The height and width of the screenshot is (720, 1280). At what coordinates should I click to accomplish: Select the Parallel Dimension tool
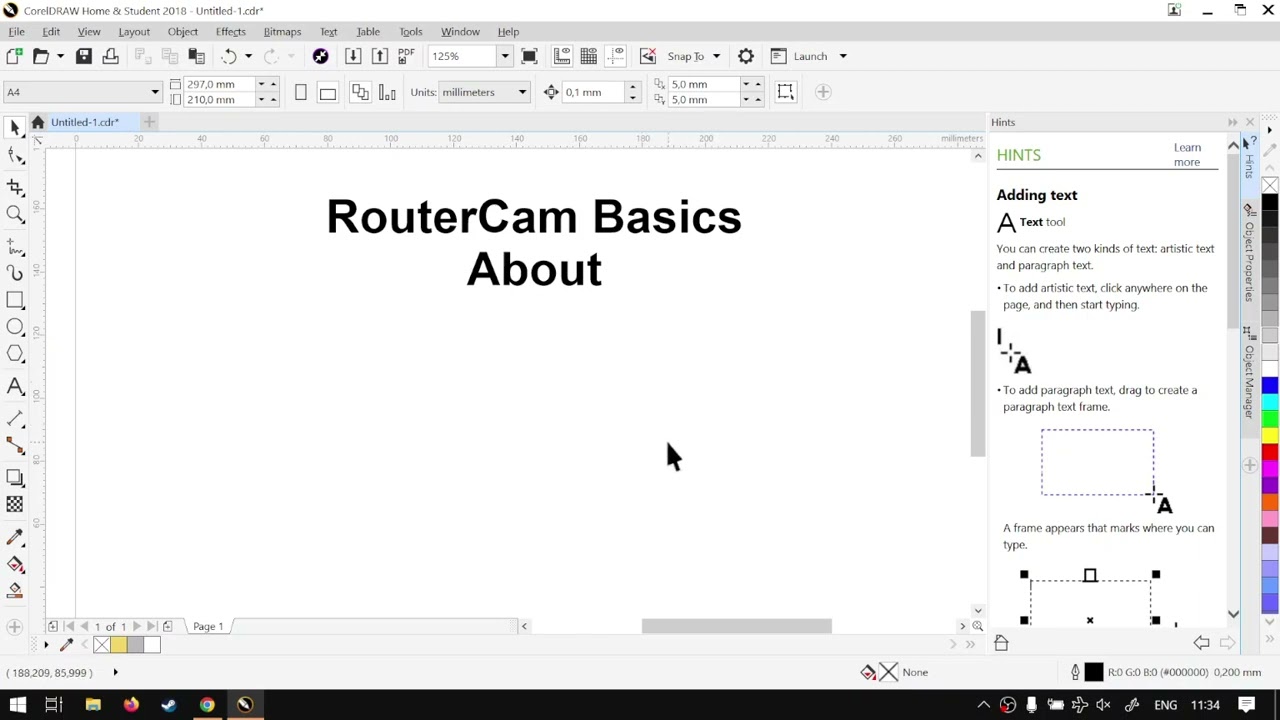click(x=15, y=417)
